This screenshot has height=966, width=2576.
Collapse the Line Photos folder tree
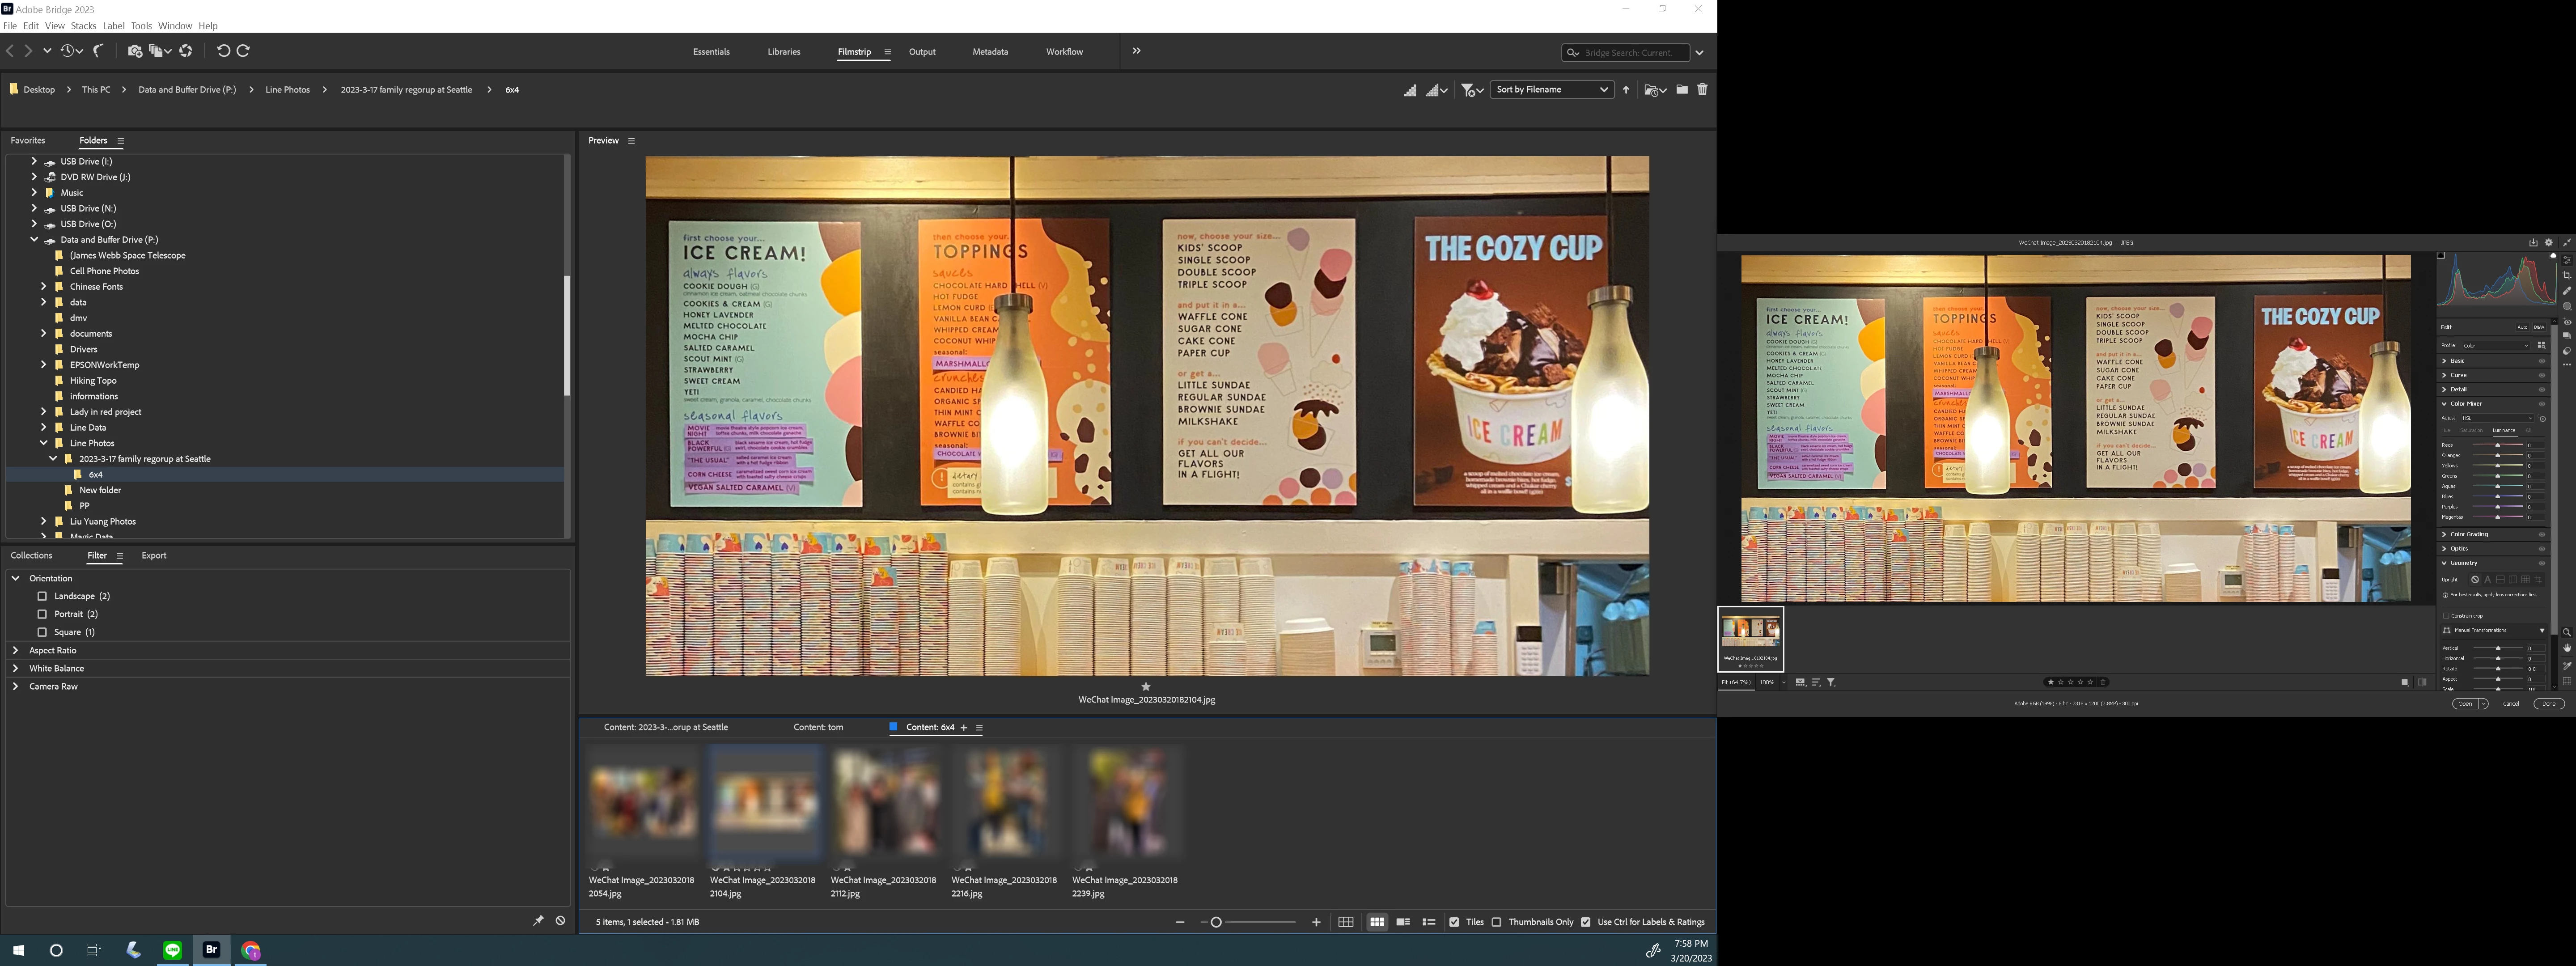click(44, 443)
